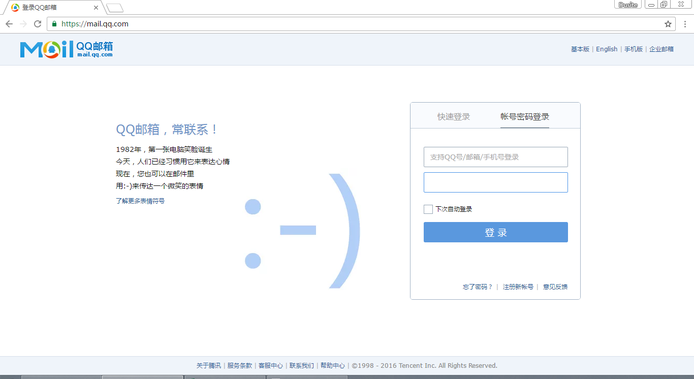Open the Chrome three-dot menu

[x=685, y=24]
